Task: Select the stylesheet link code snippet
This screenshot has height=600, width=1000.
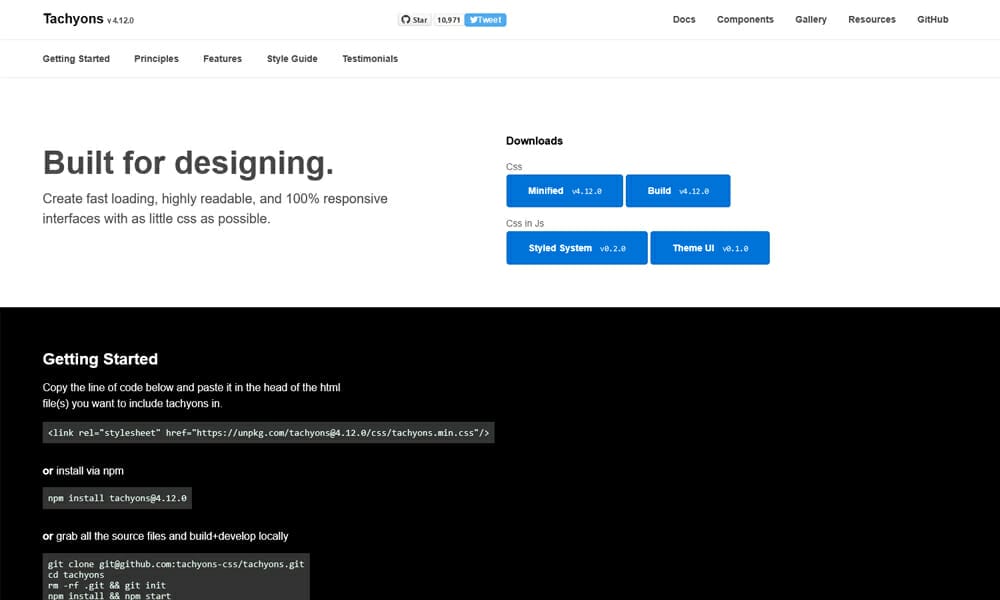Action: point(268,433)
